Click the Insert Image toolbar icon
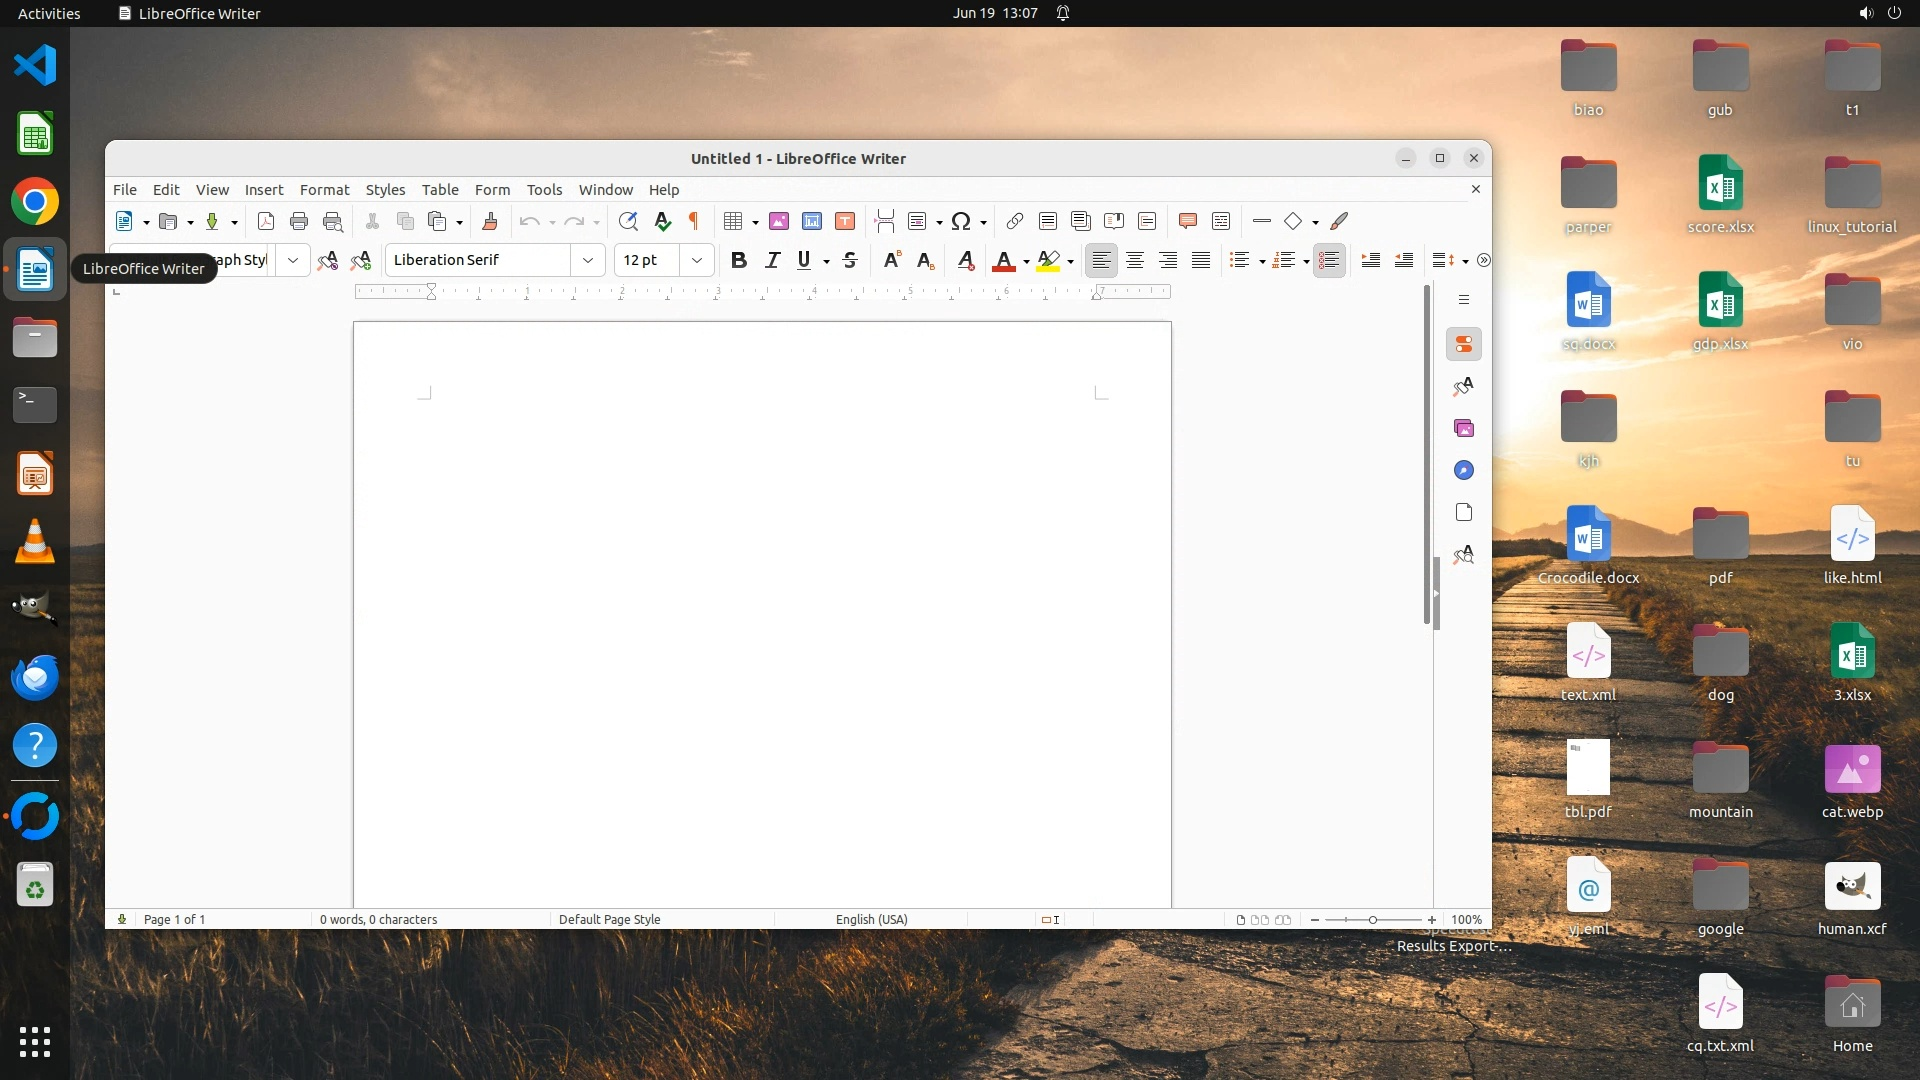This screenshot has width=1920, height=1080. coord(779,222)
